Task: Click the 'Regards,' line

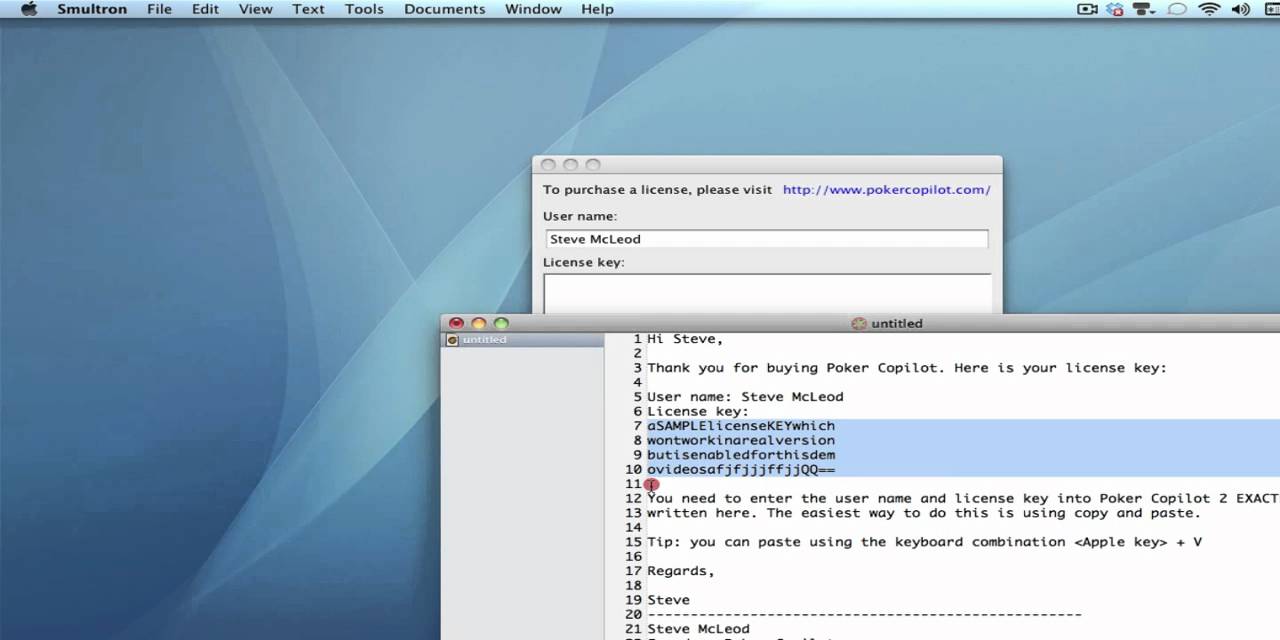Action: coord(681,571)
